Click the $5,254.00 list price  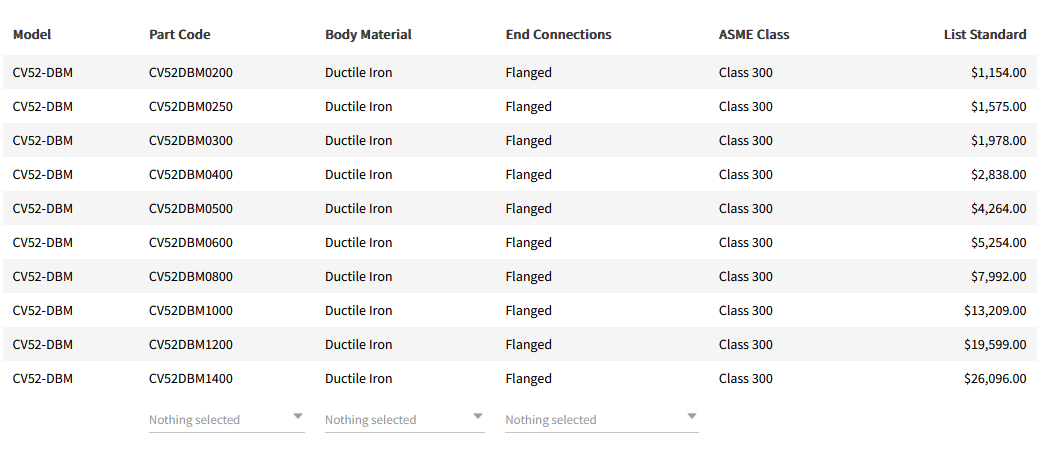[x=998, y=243]
